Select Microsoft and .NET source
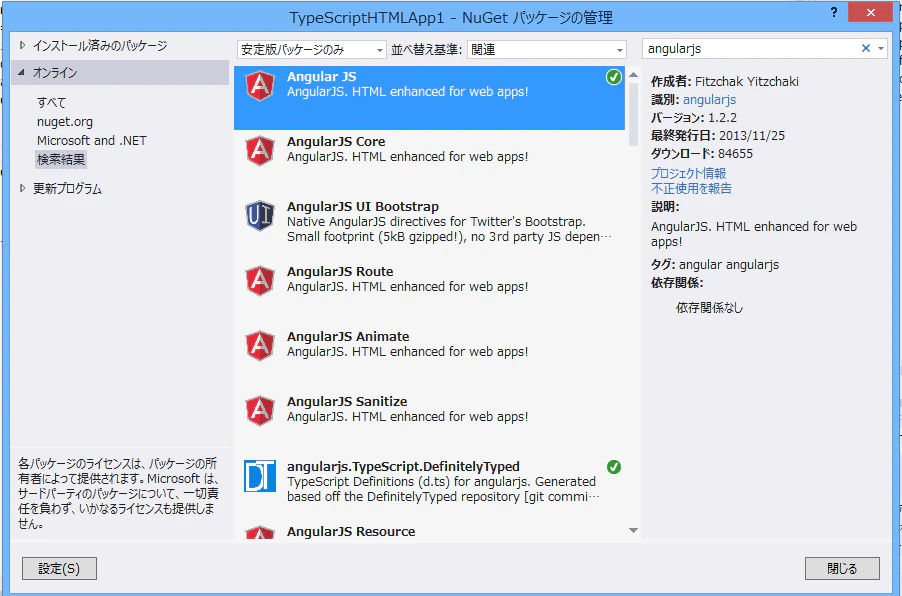Viewport: 902px width, 596px height. (x=92, y=140)
